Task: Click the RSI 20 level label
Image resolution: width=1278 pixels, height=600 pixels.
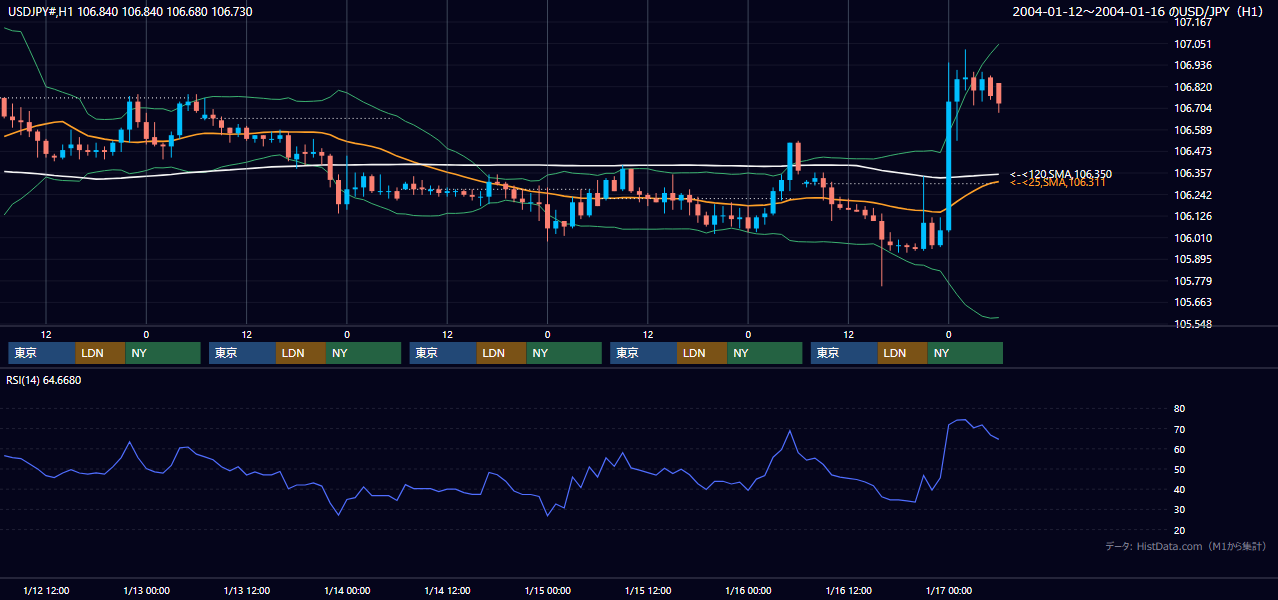Action: 1180,530
